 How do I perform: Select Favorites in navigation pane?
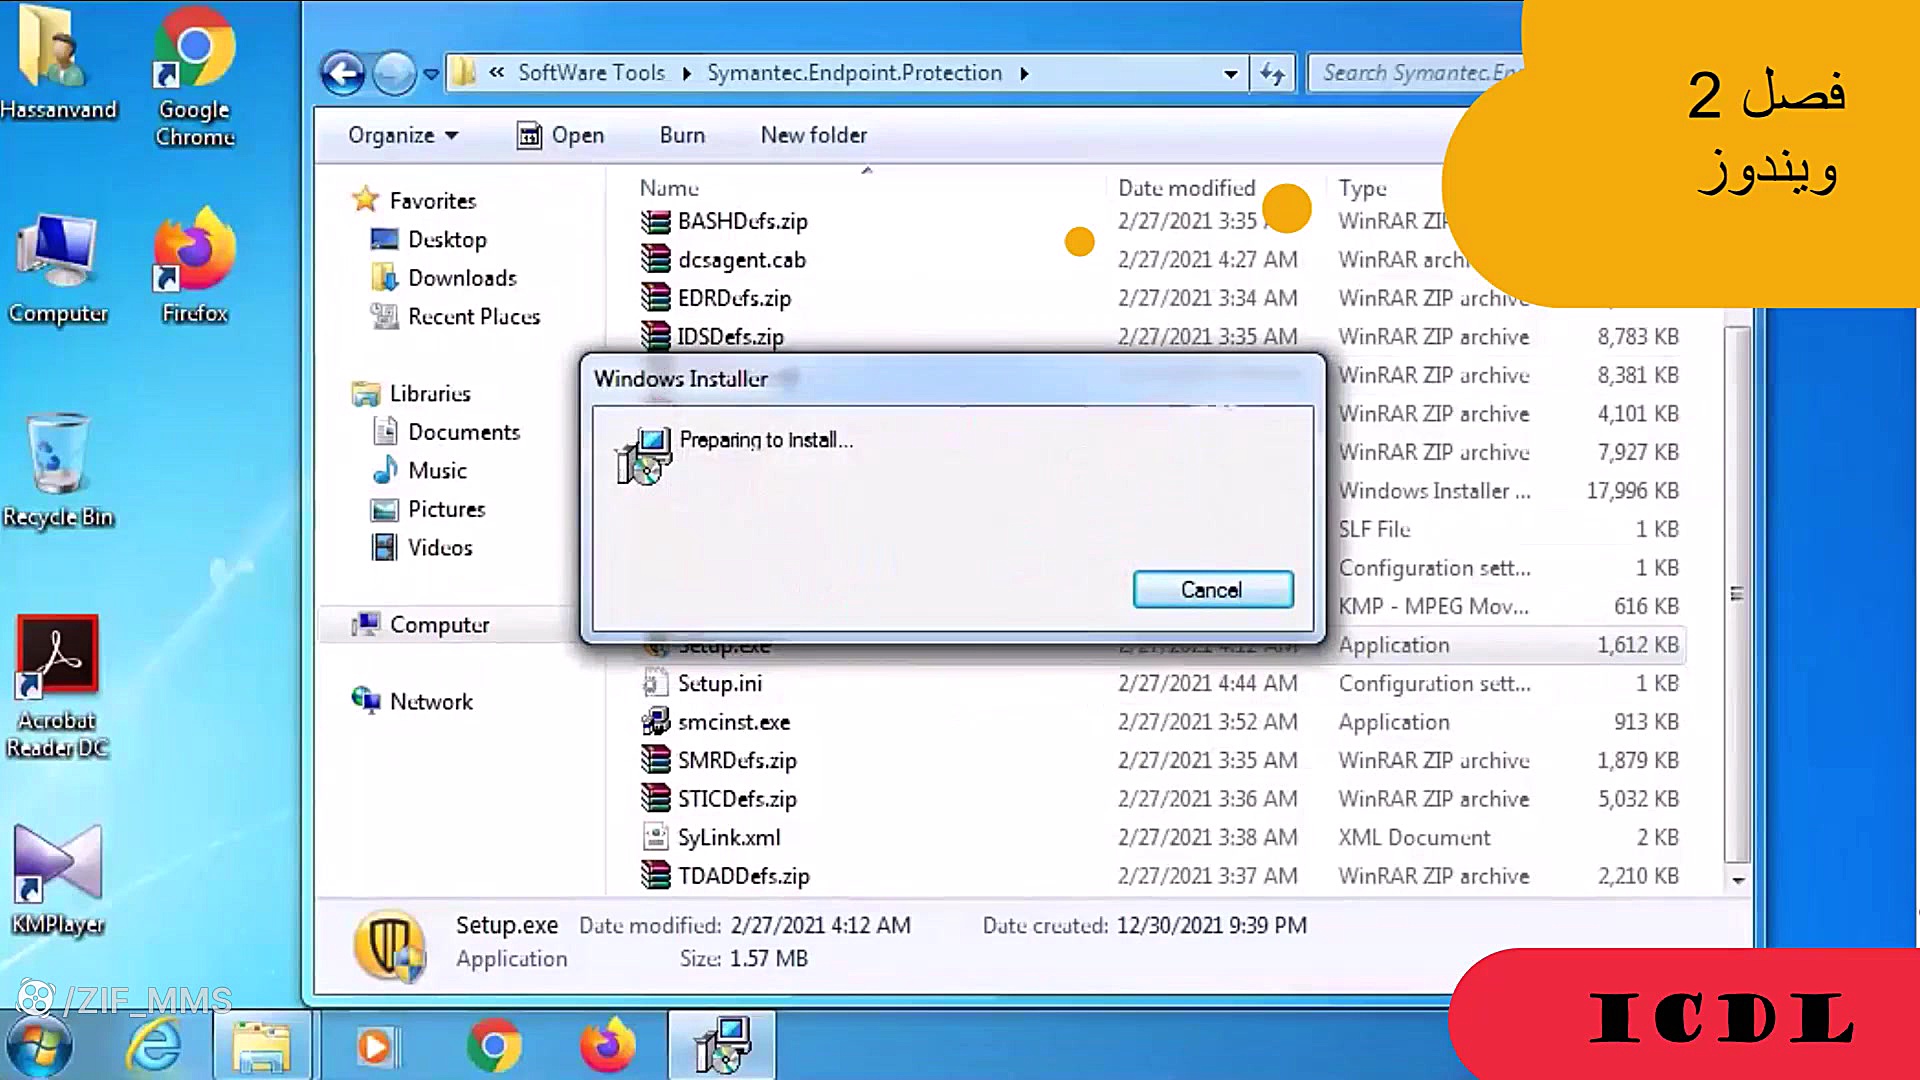point(432,201)
